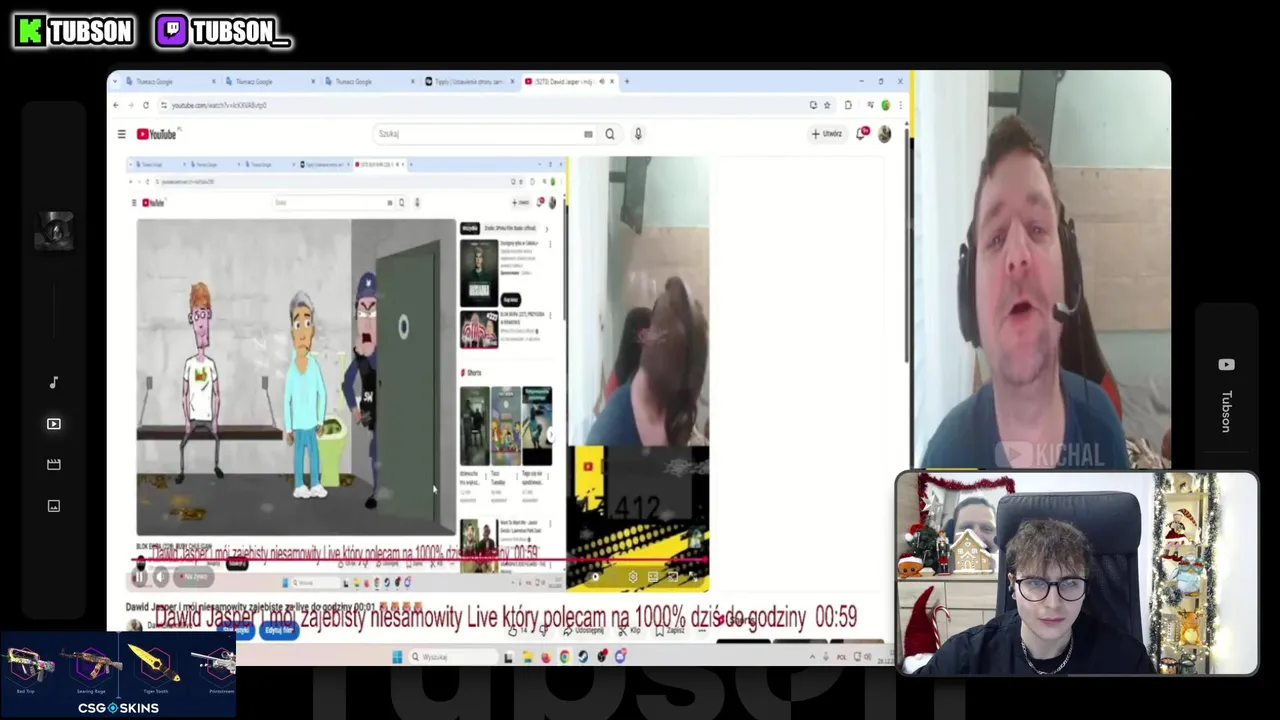Click the CSG Skins banner logo
The image size is (1280, 720).
click(118, 708)
